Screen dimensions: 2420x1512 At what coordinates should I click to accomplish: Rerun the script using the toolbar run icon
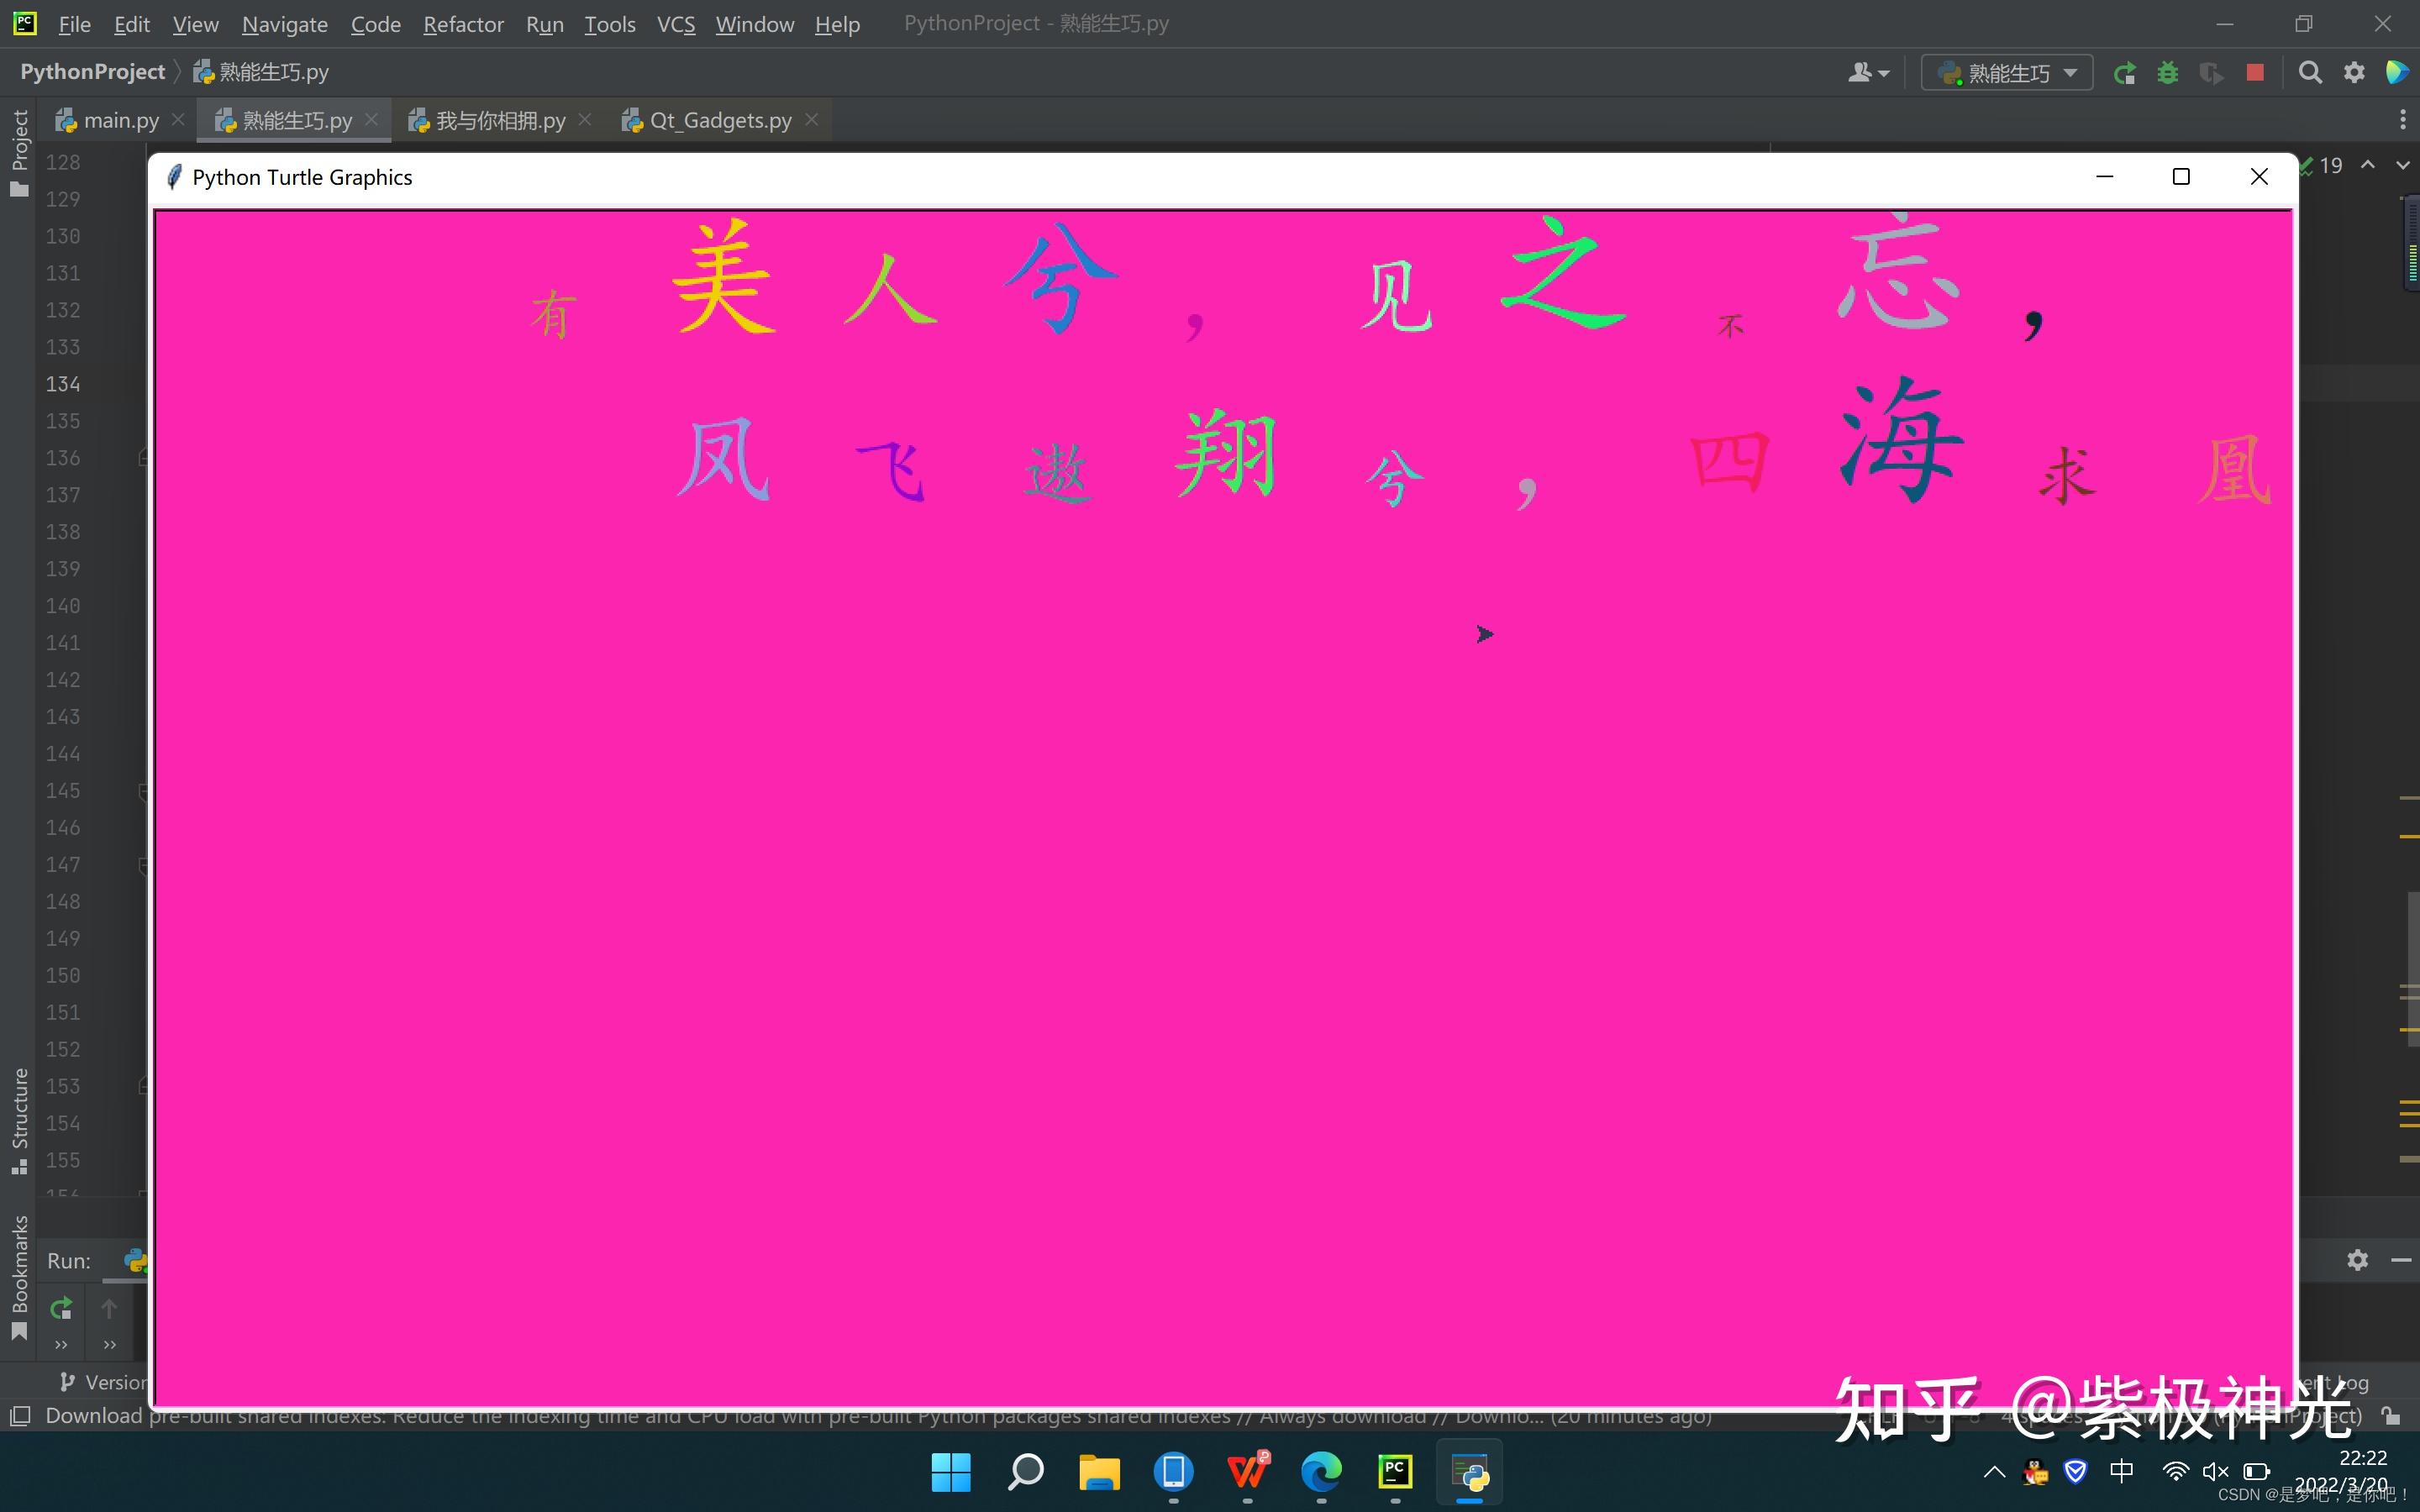point(2125,73)
